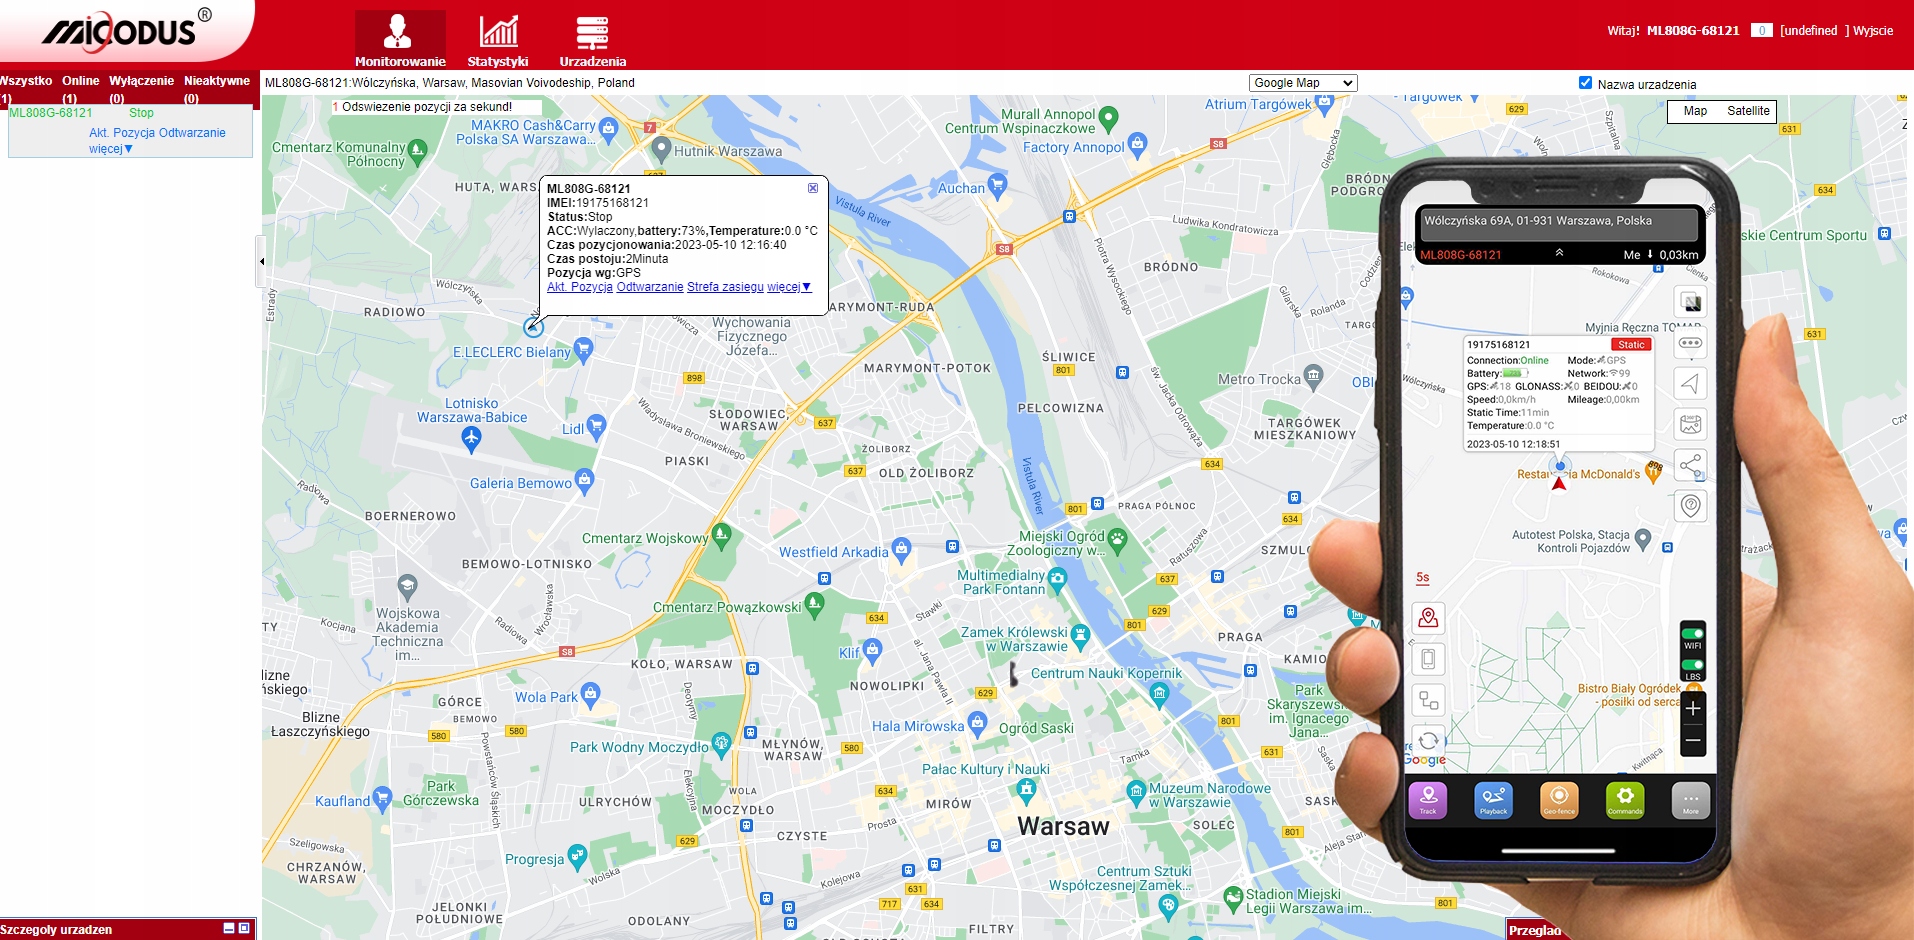Tap the share icon in phone app
The height and width of the screenshot is (940, 1914).
[1691, 465]
